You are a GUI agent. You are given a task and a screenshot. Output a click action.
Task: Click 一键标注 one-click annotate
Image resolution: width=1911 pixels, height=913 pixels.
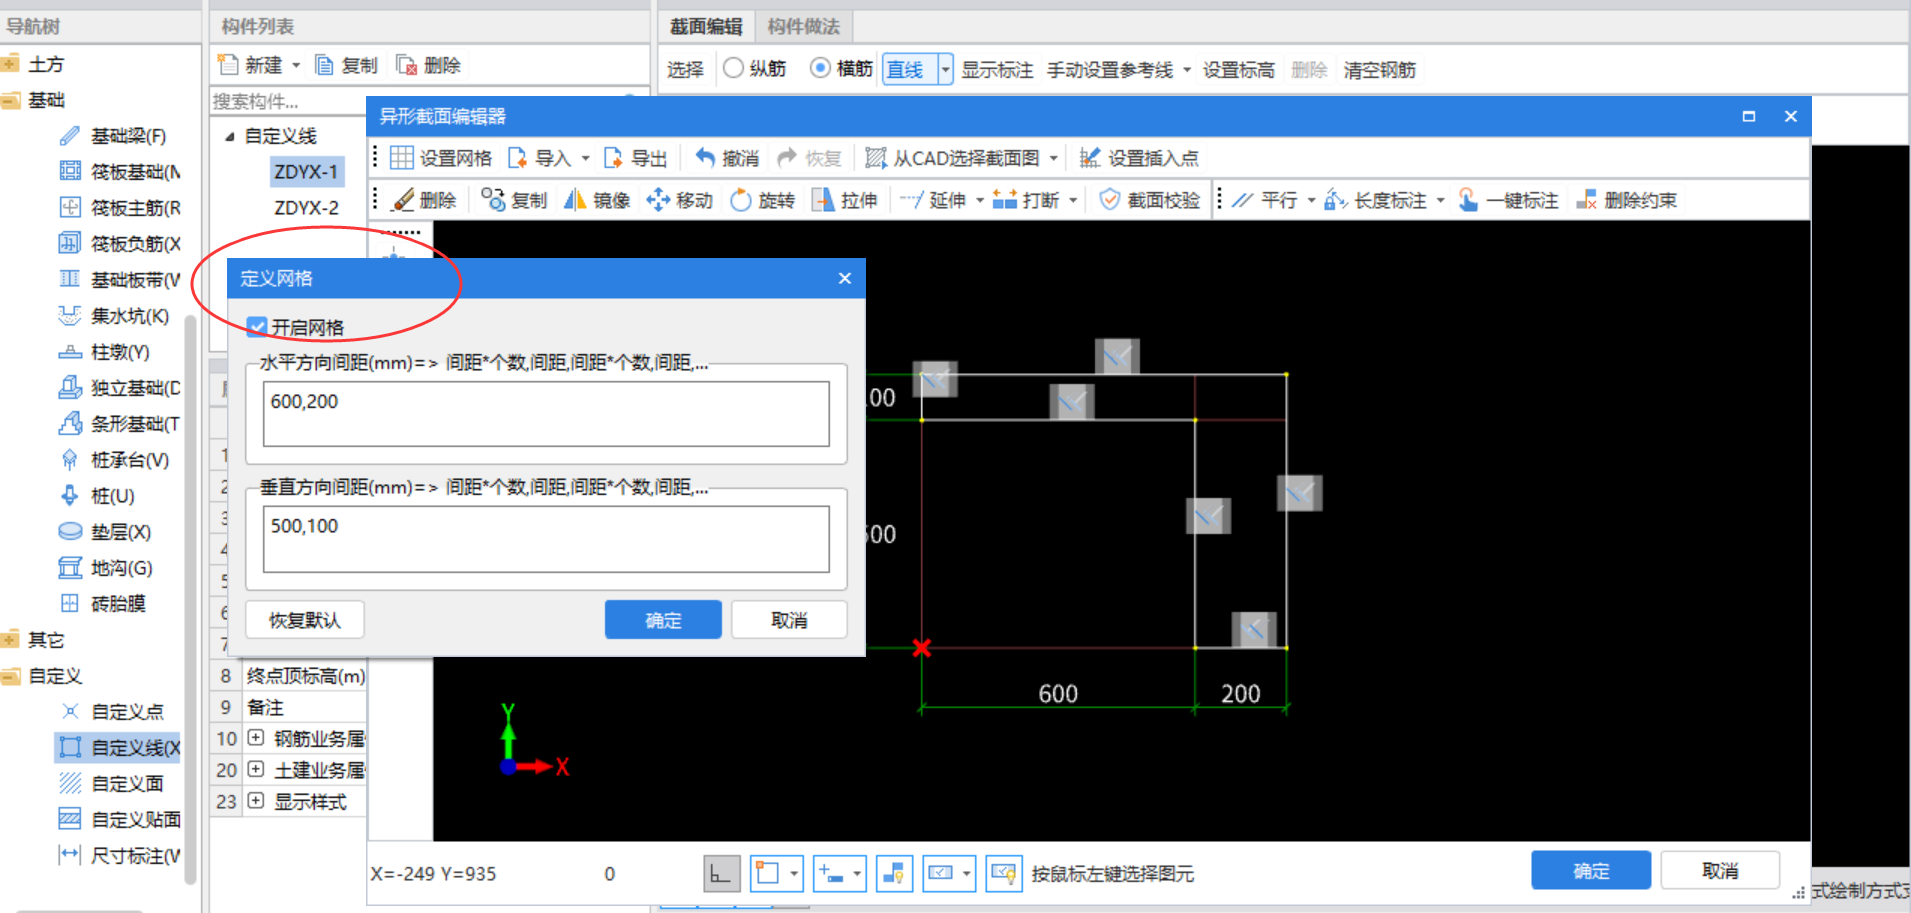point(1508,200)
